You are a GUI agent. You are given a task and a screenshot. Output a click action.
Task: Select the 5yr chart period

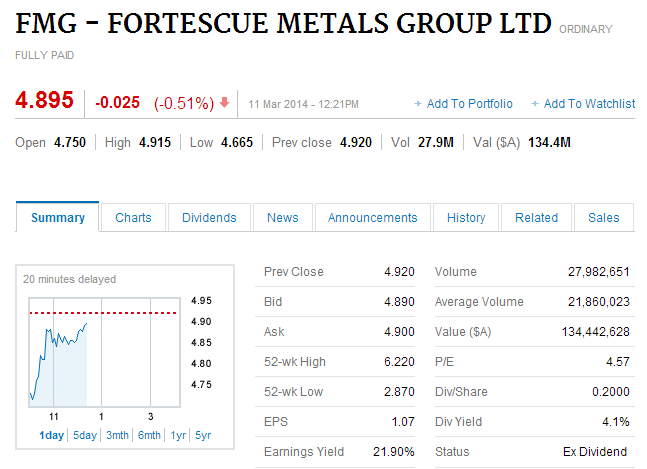[x=203, y=435]
